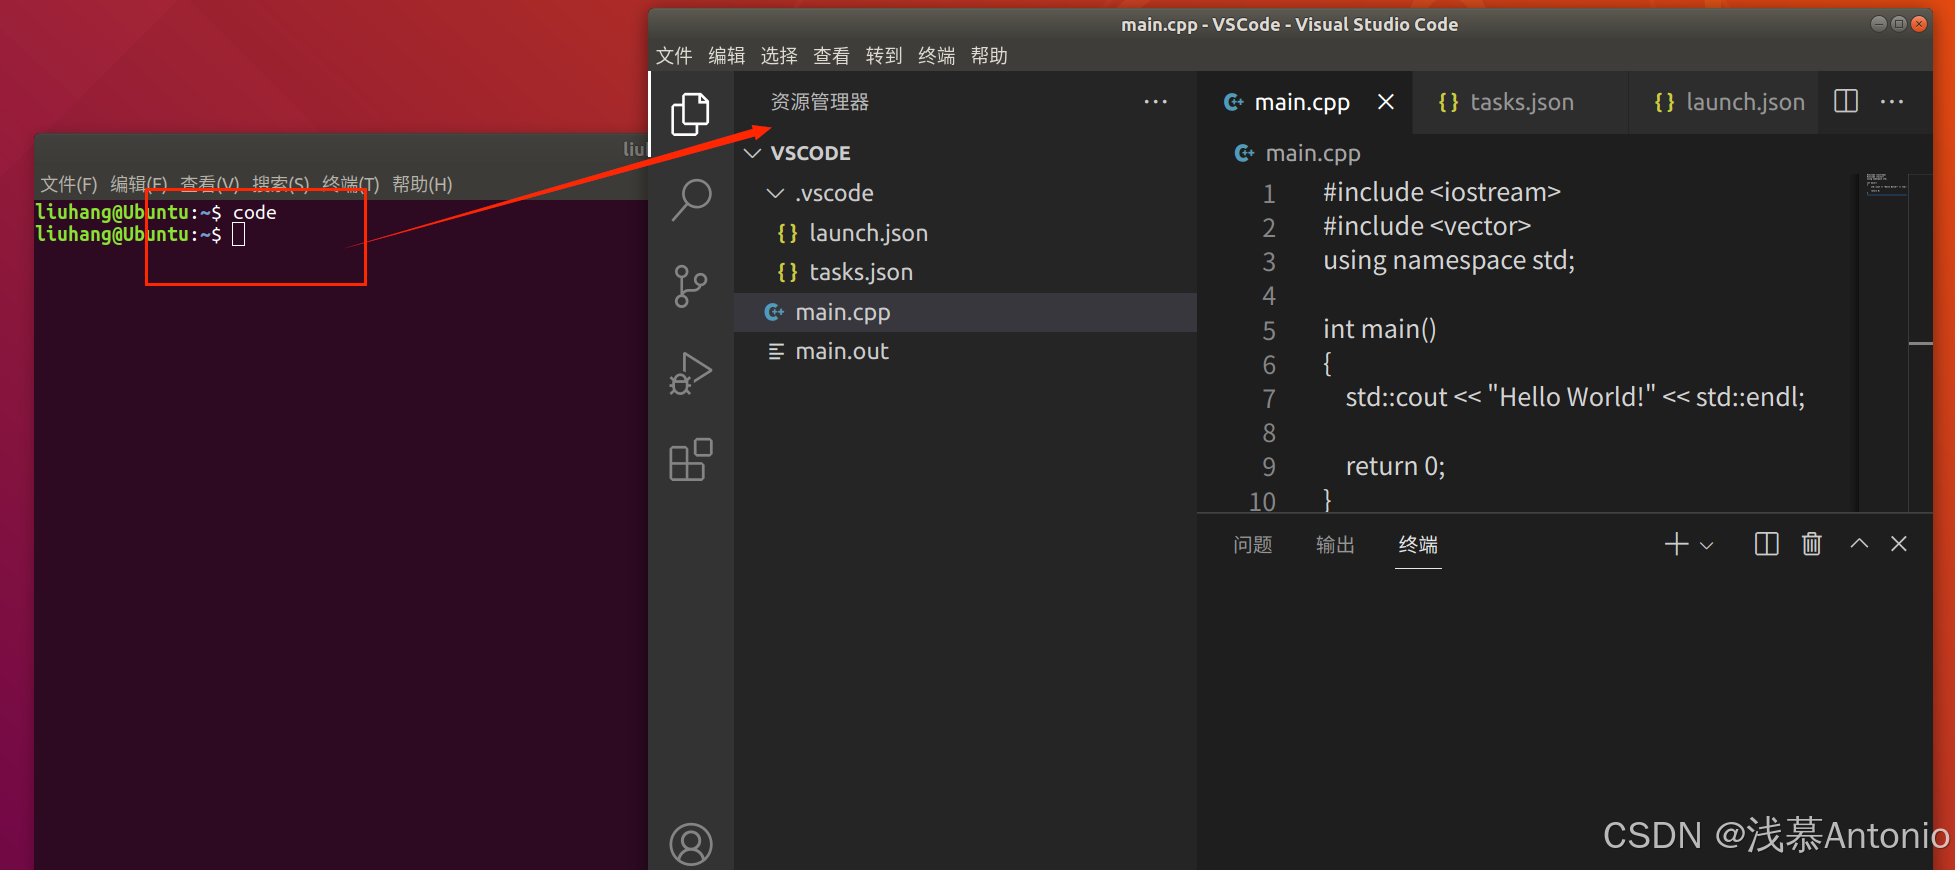Viewport: 1955px width, 870px height.
Task: Open the 帮助 menu in VS Code
Action: point(989,56)
